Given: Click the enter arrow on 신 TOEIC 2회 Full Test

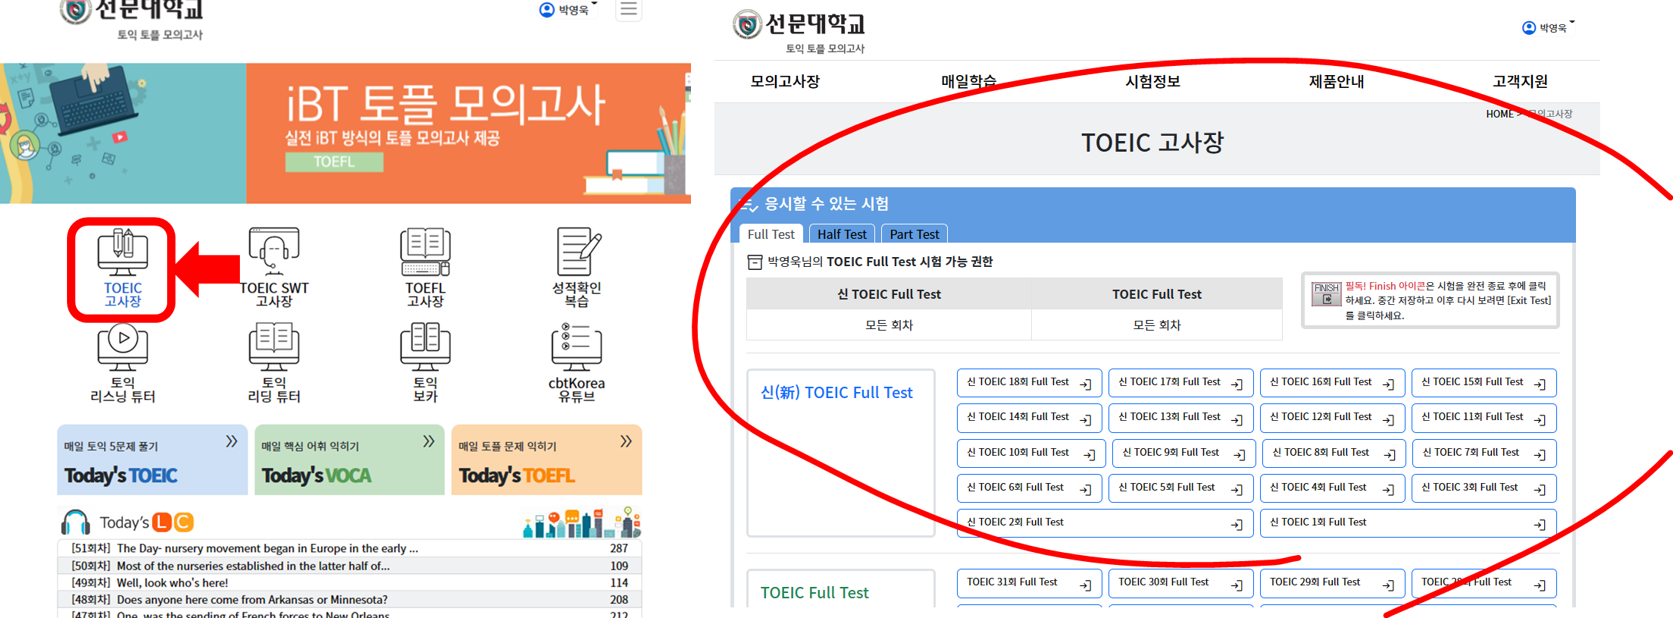Looking at the screenshot, I should click(1237, 524).
